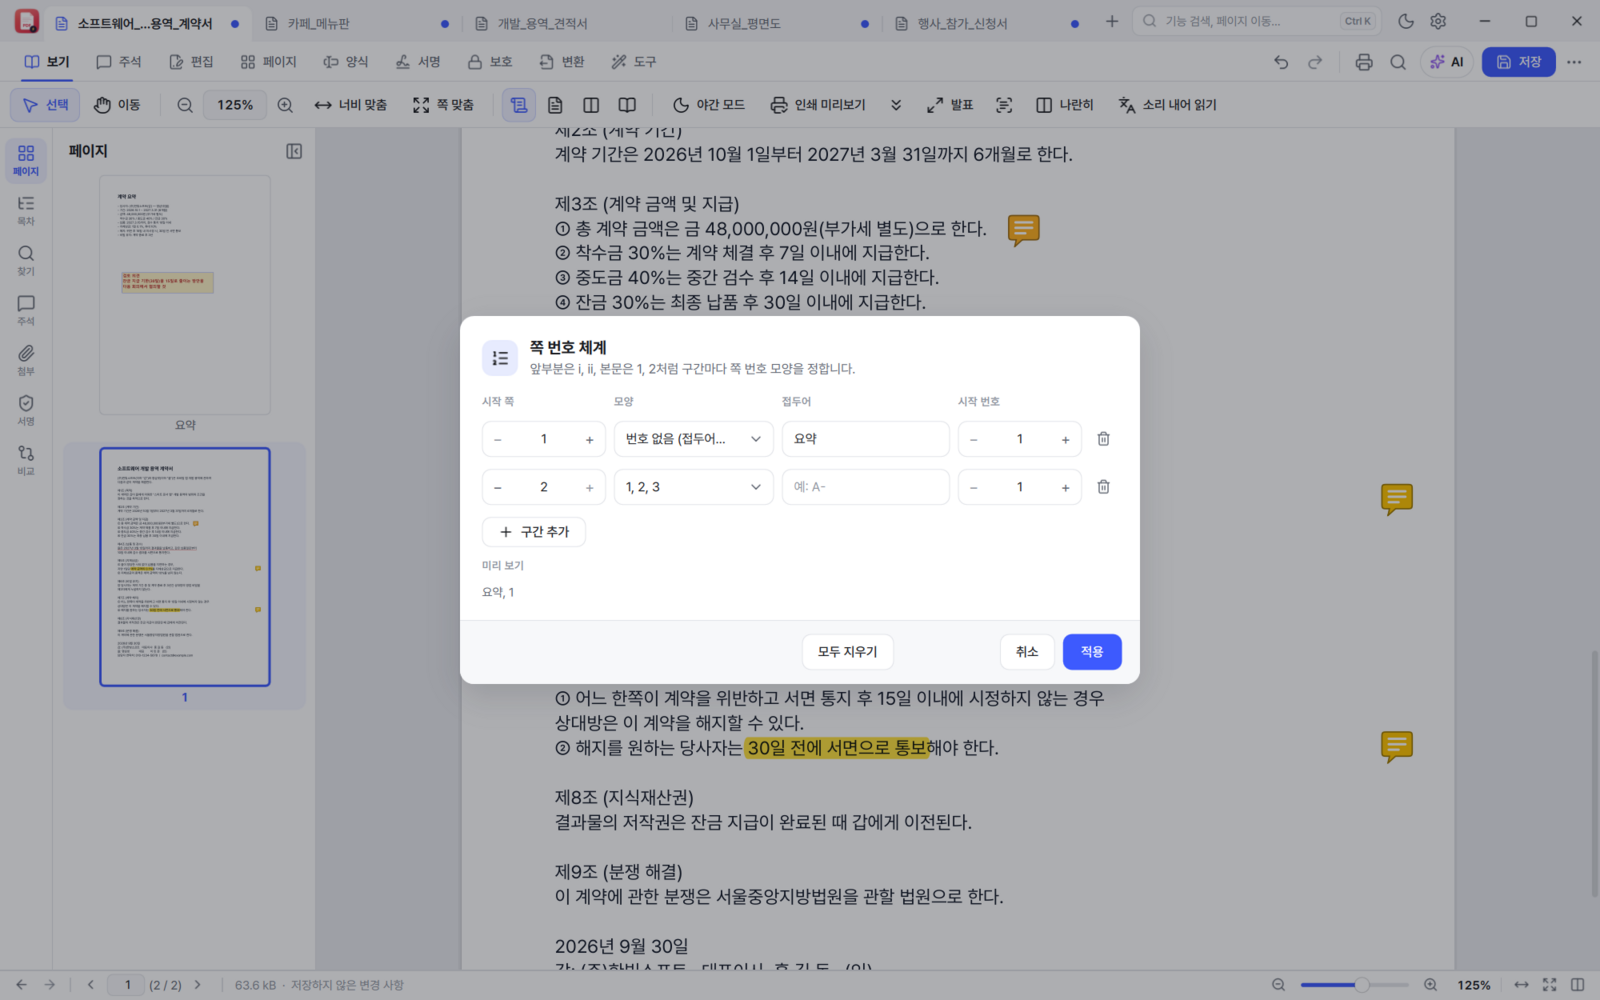
Task: Open the 첨부 attachments sidebar panel
Action: [x=26, y=360]
